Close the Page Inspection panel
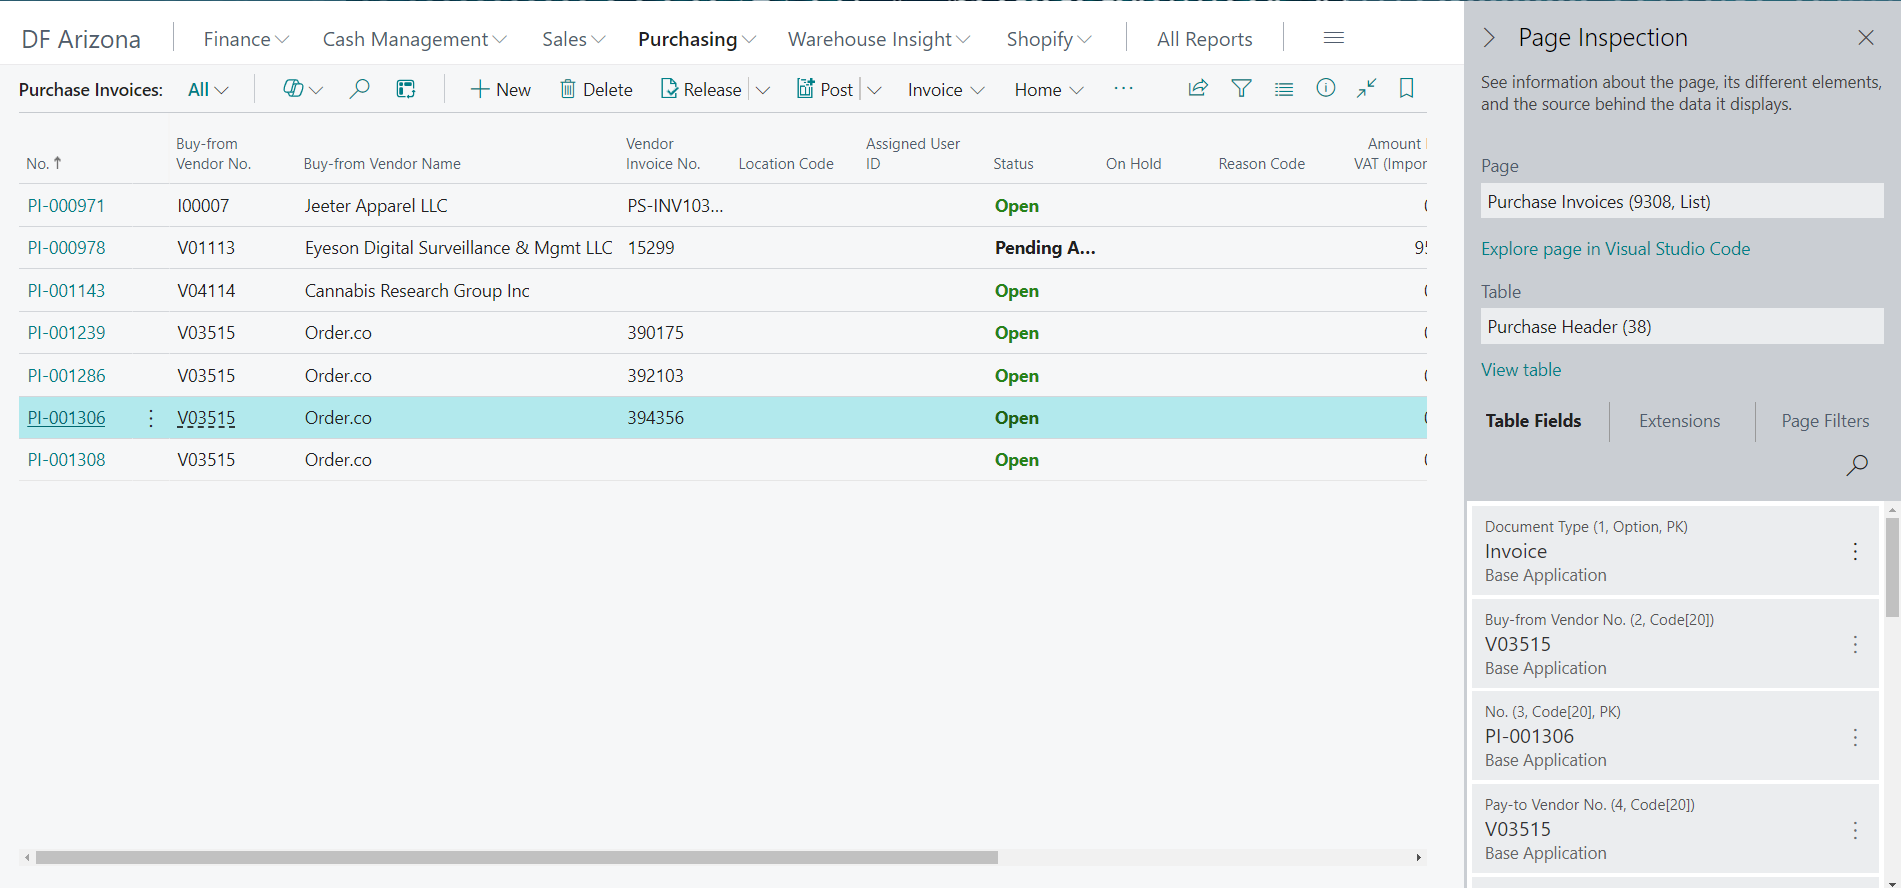 pyautogui.click(x=1866, y=38)
